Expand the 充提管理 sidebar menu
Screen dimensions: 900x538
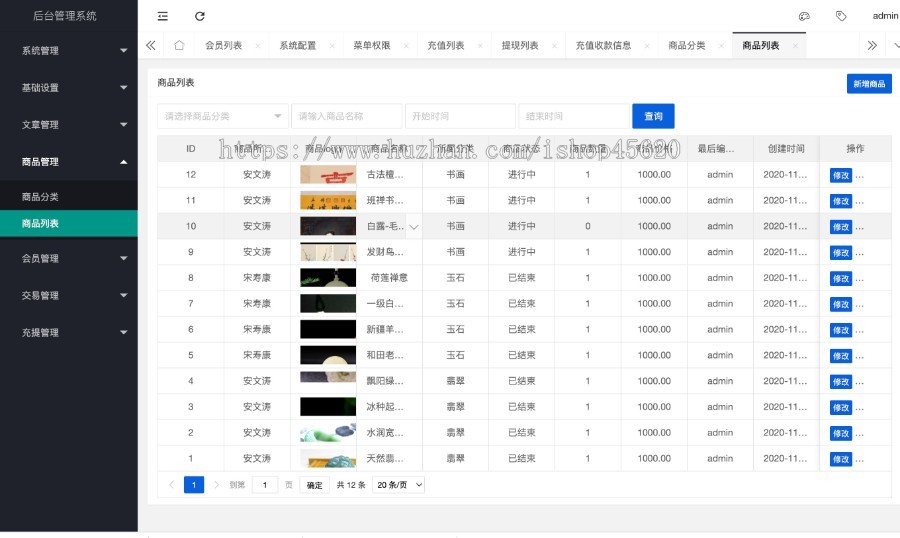[69, 332]
